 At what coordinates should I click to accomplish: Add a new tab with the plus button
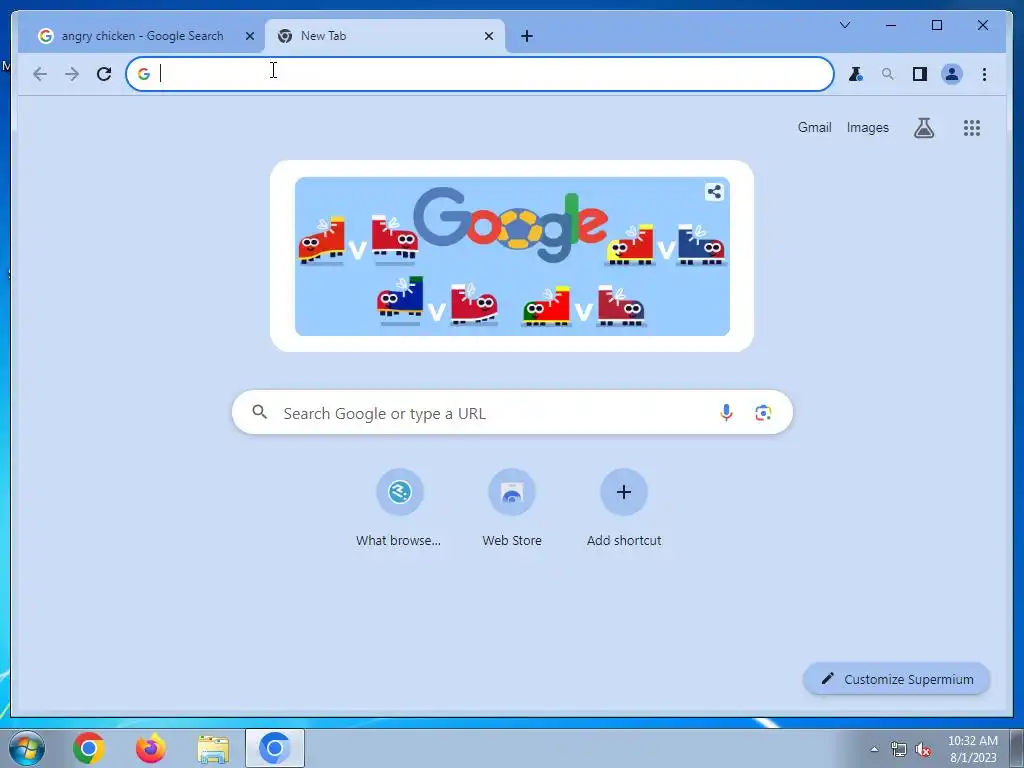point(527,37)
